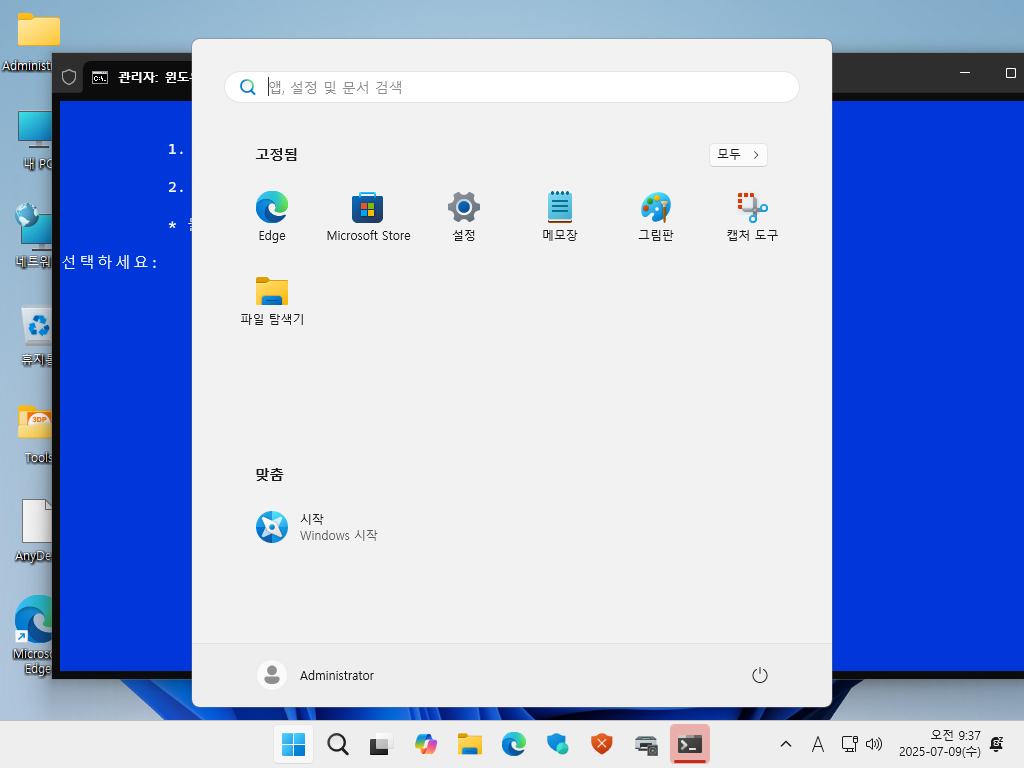The height and width of the screenshot is (768, 1024).
Task: Open network status tray icon
Action: (x=849, y=744)
